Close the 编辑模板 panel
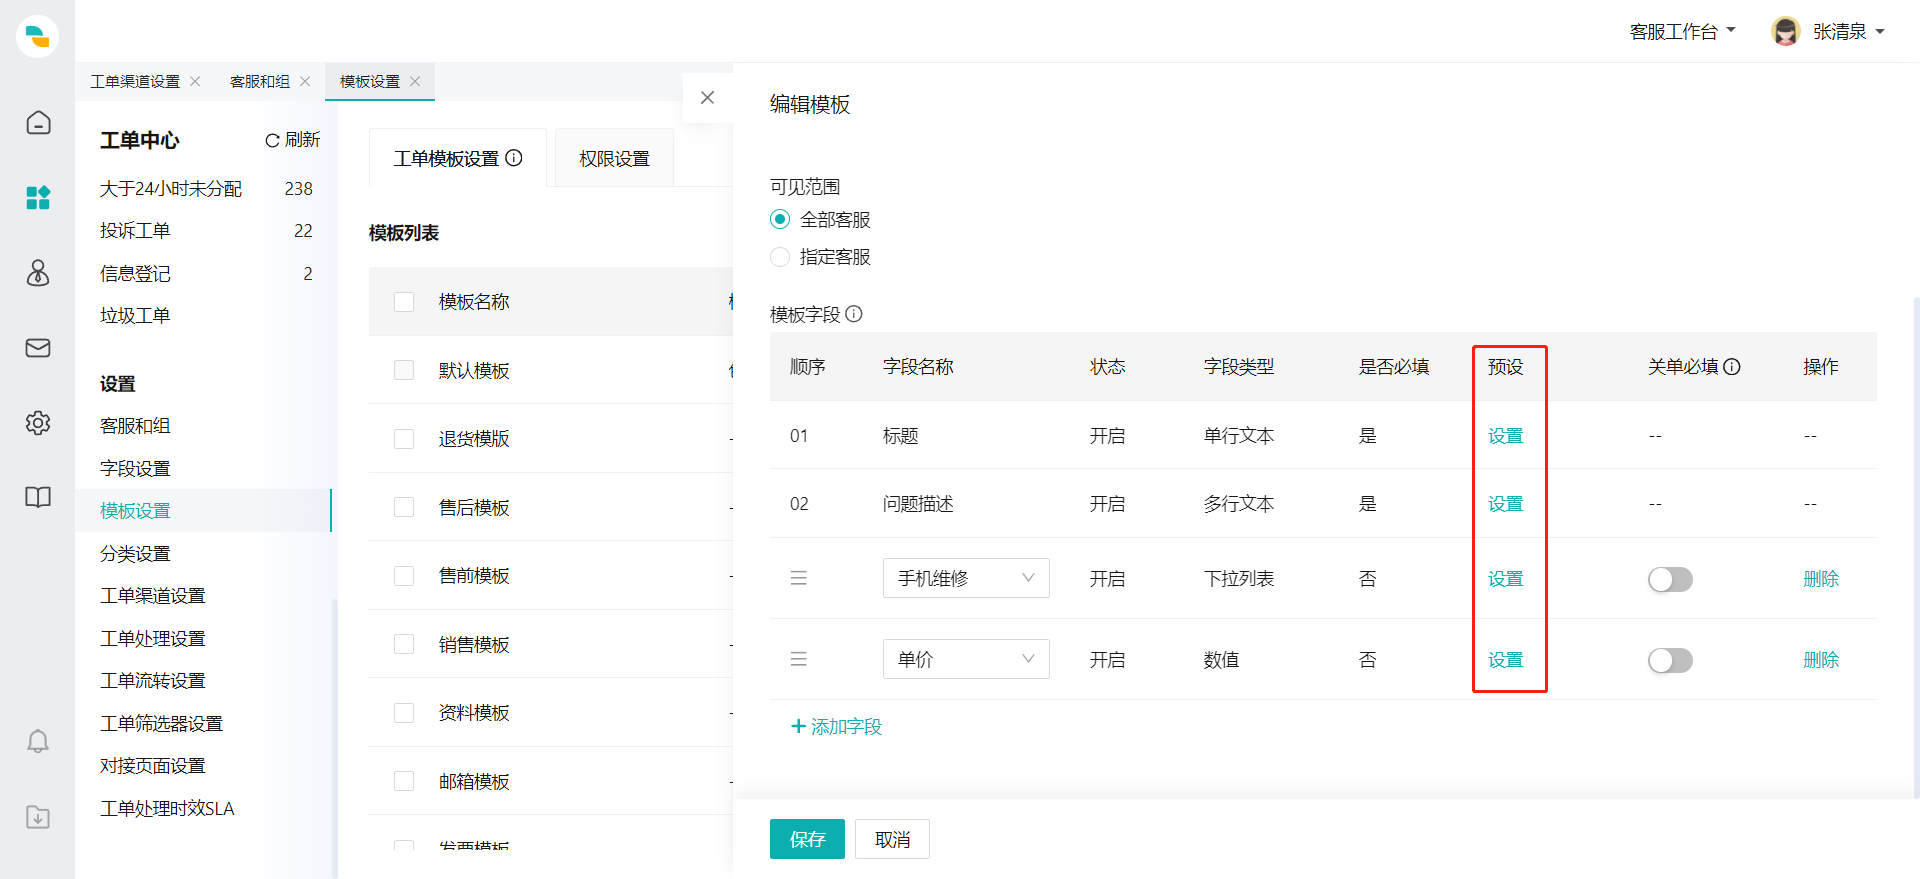Viewport: 1920px width, 879px height. [707, 97]
